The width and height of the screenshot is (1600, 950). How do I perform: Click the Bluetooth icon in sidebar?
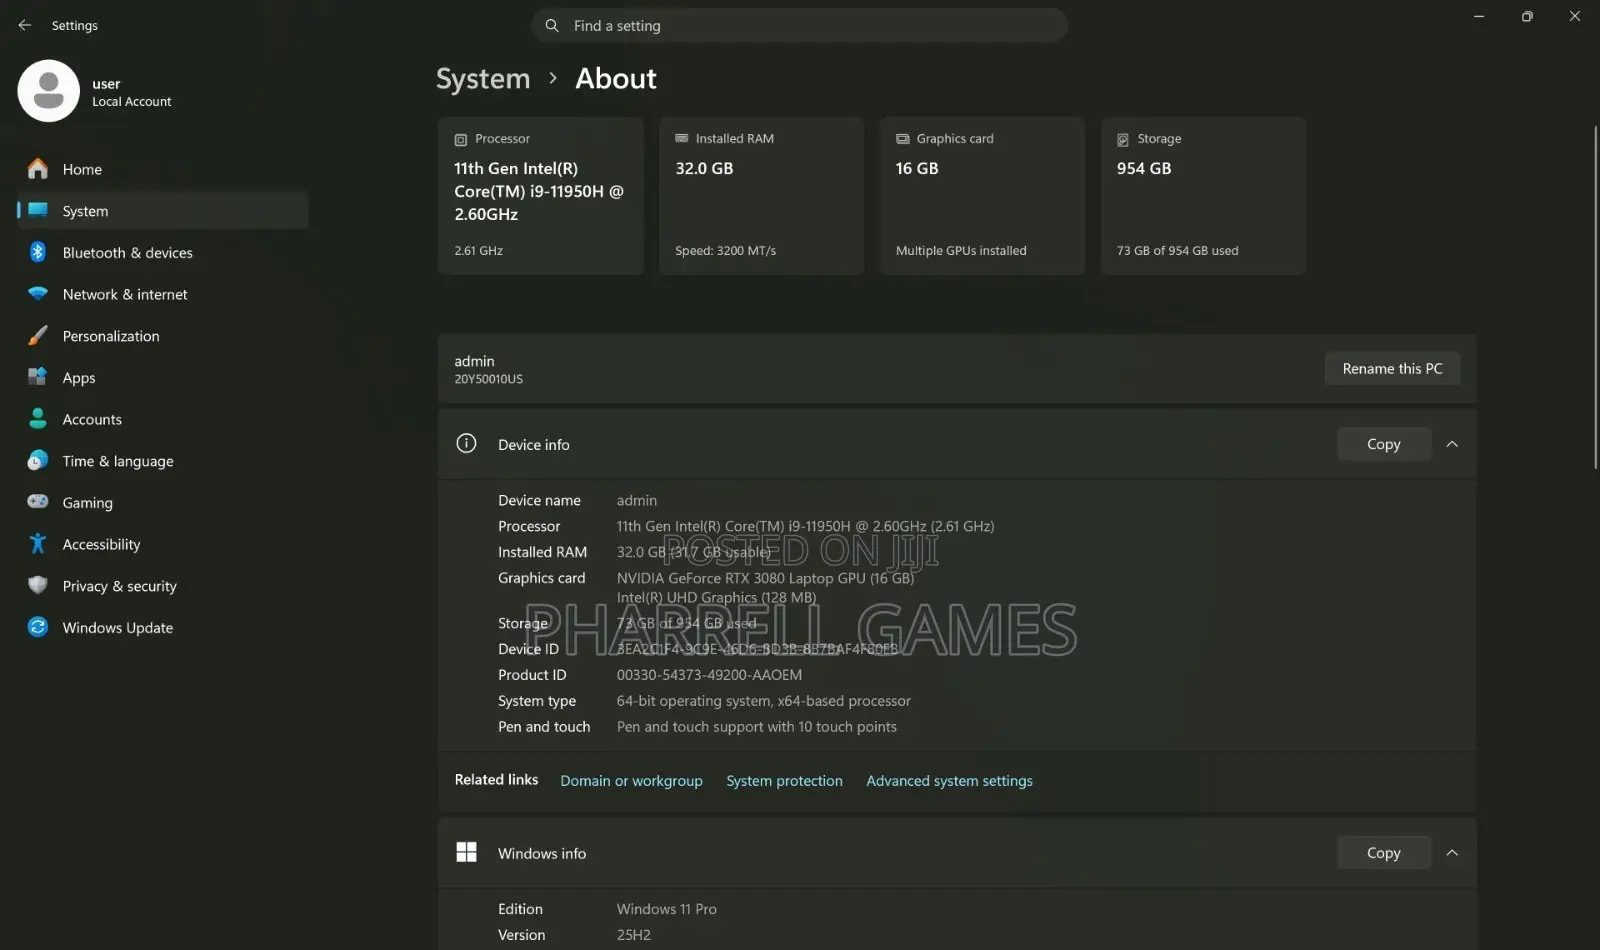[38, 252]
